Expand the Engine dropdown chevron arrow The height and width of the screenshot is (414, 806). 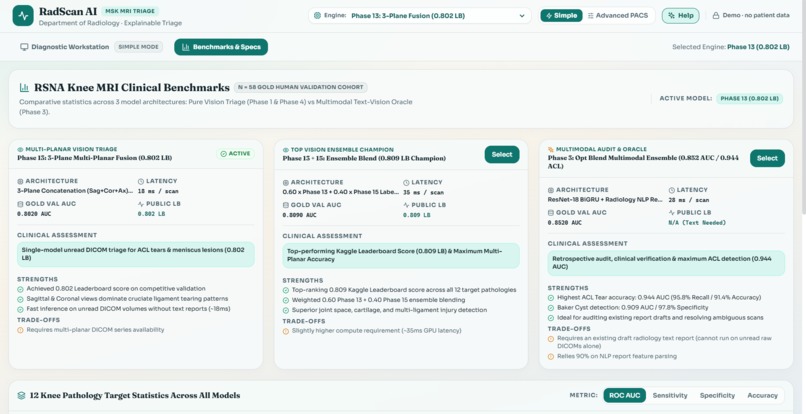click(522, 16)
